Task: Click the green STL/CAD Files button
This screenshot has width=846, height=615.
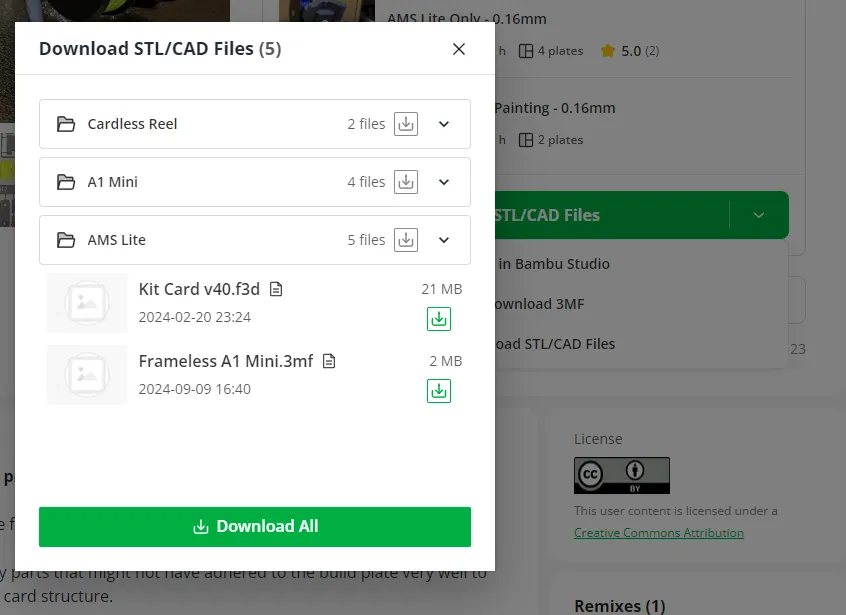Action: click(612, 215)
